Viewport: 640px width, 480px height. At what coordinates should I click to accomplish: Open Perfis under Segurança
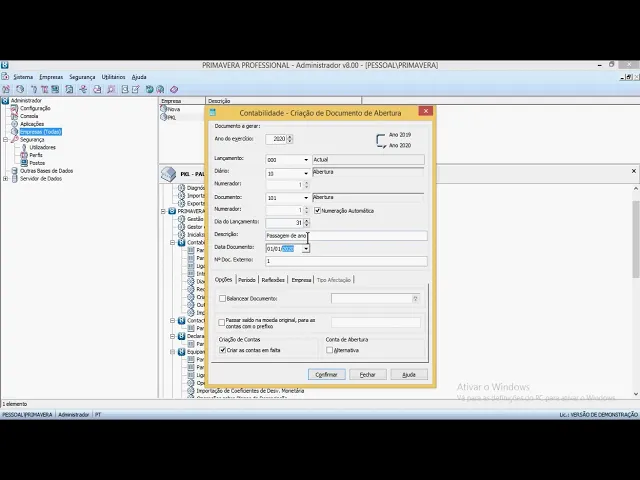tap(36, 155)
